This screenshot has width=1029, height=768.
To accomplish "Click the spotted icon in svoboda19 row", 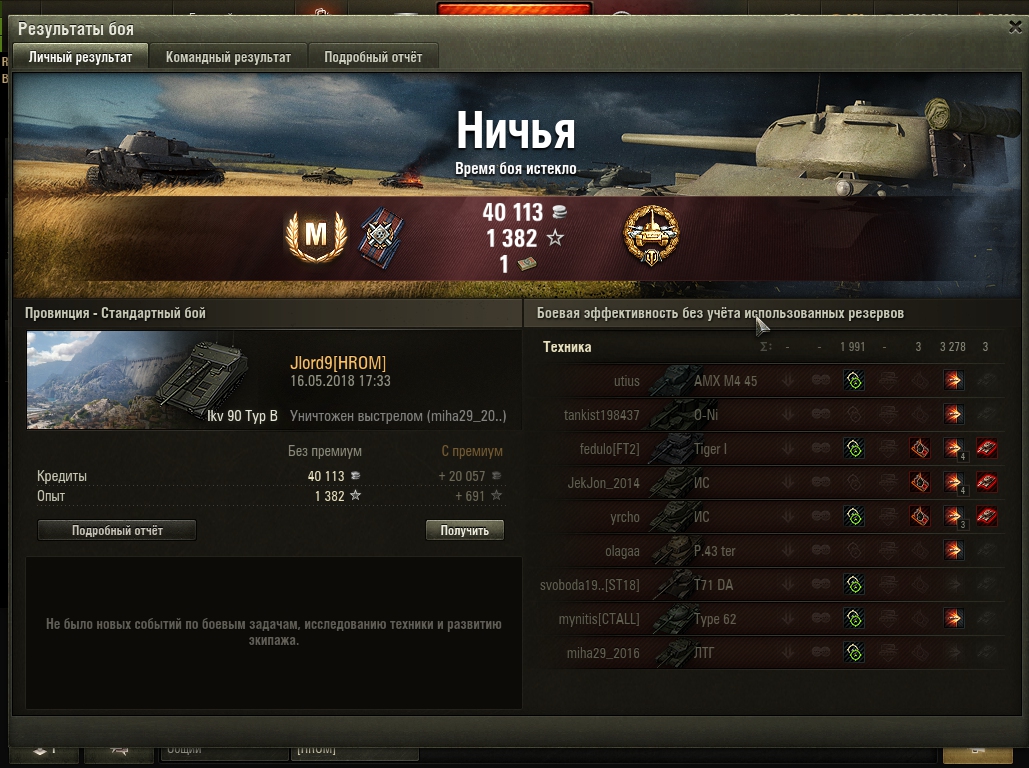I will pyautogui.click(x=854, y=584).
